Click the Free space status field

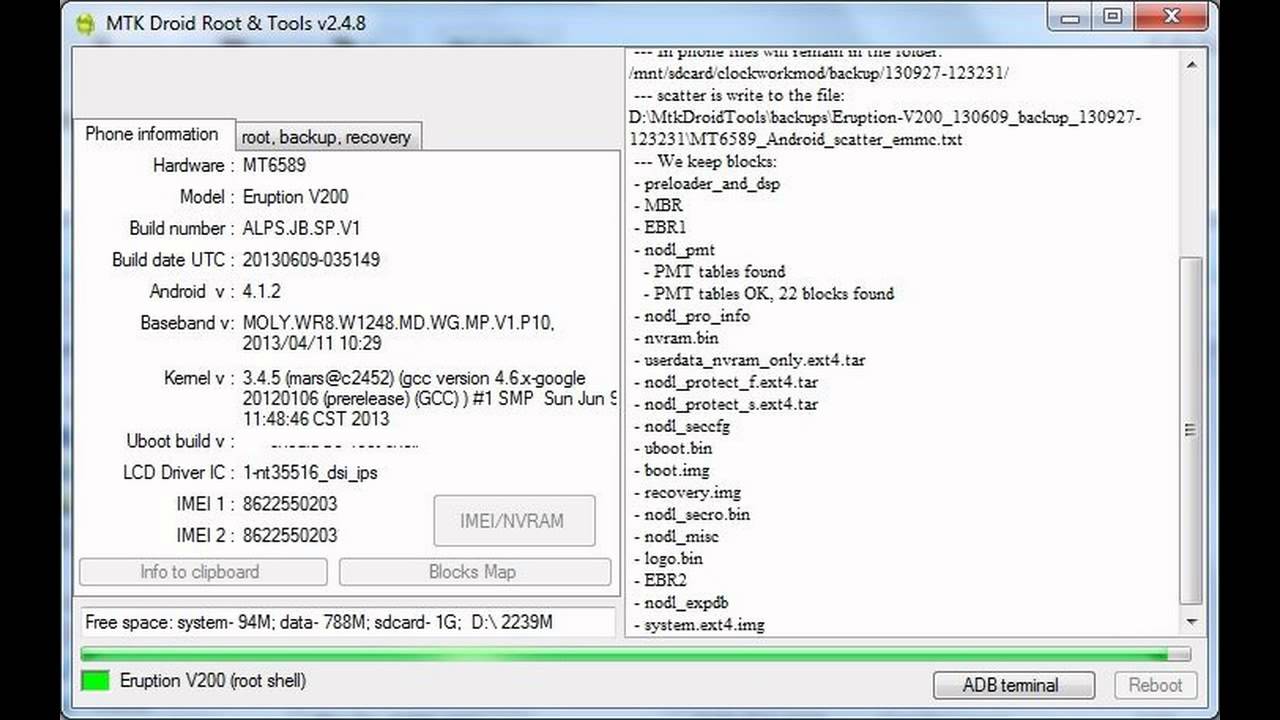[348, 622]
